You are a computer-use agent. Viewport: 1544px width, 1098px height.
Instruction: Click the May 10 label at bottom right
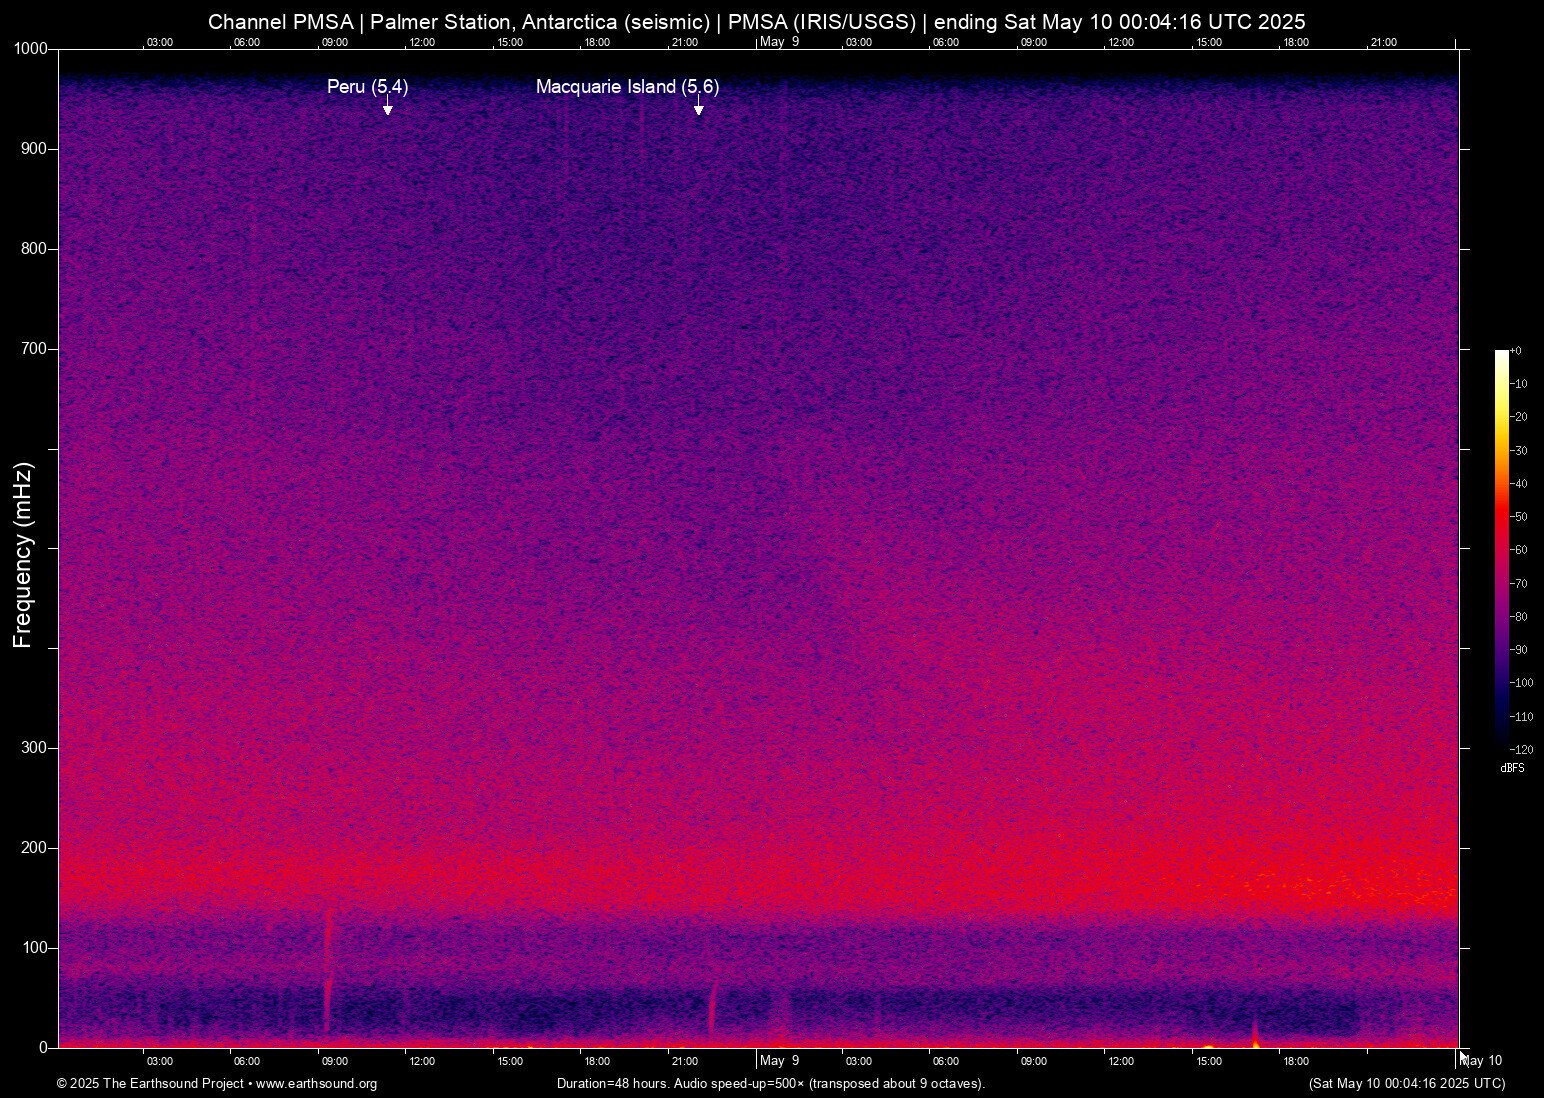click(1482, 1061)
